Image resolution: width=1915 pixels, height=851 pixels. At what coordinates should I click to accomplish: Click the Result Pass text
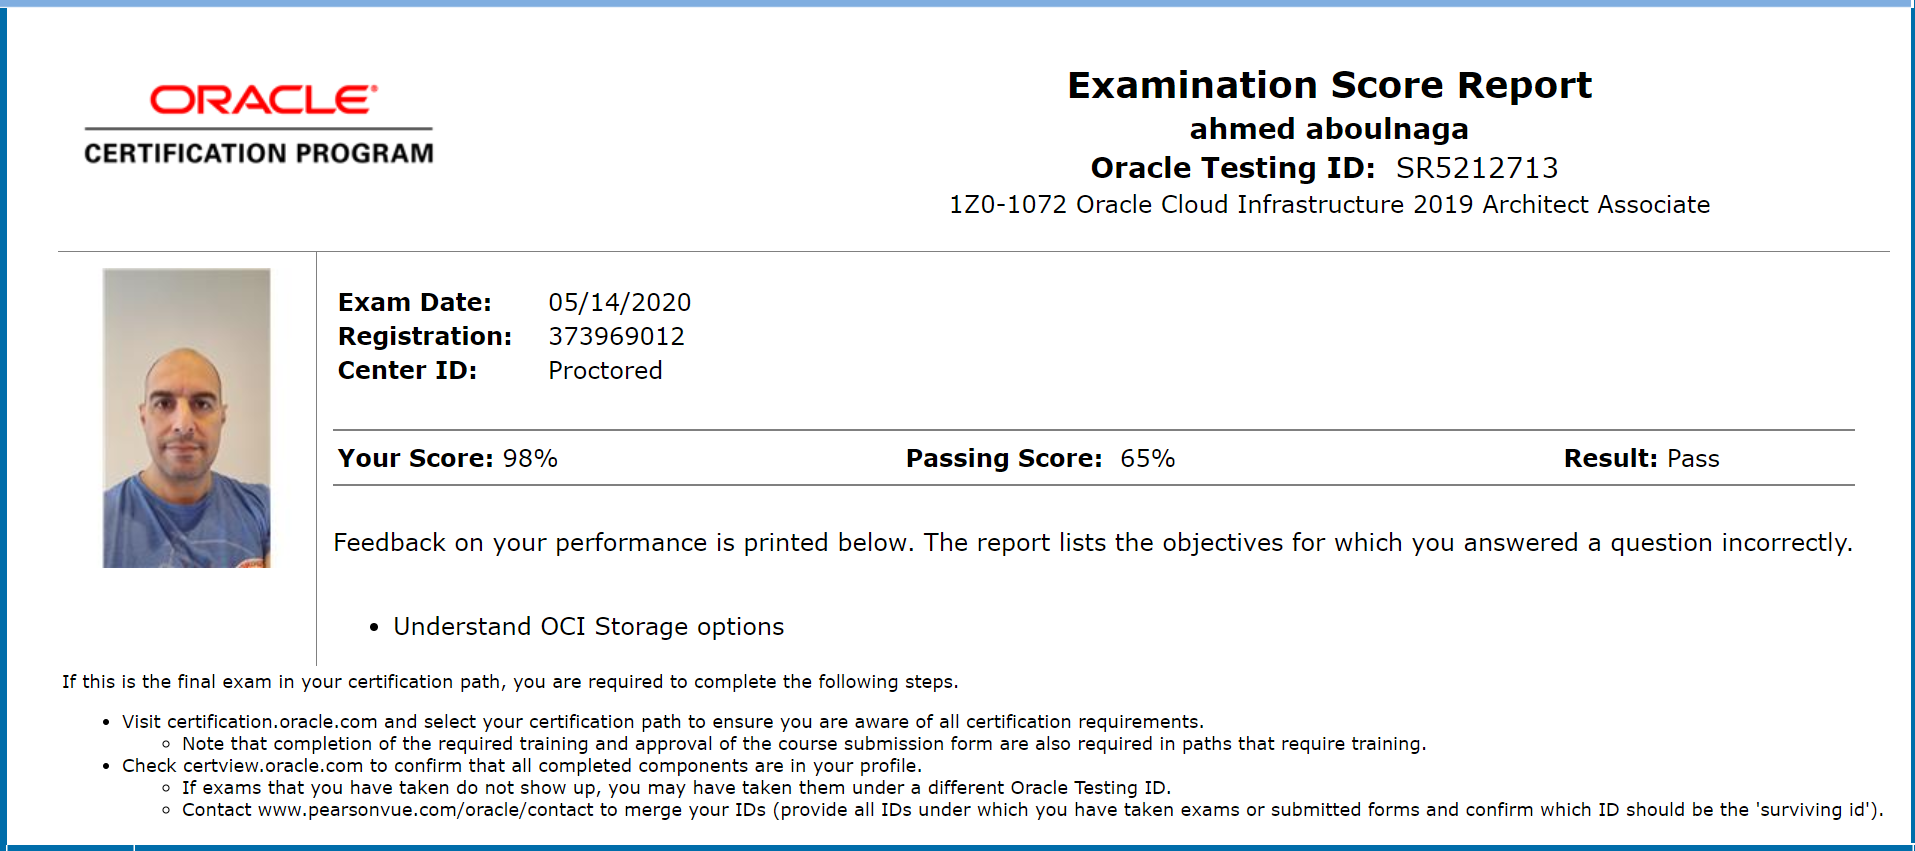[1692, 458]
